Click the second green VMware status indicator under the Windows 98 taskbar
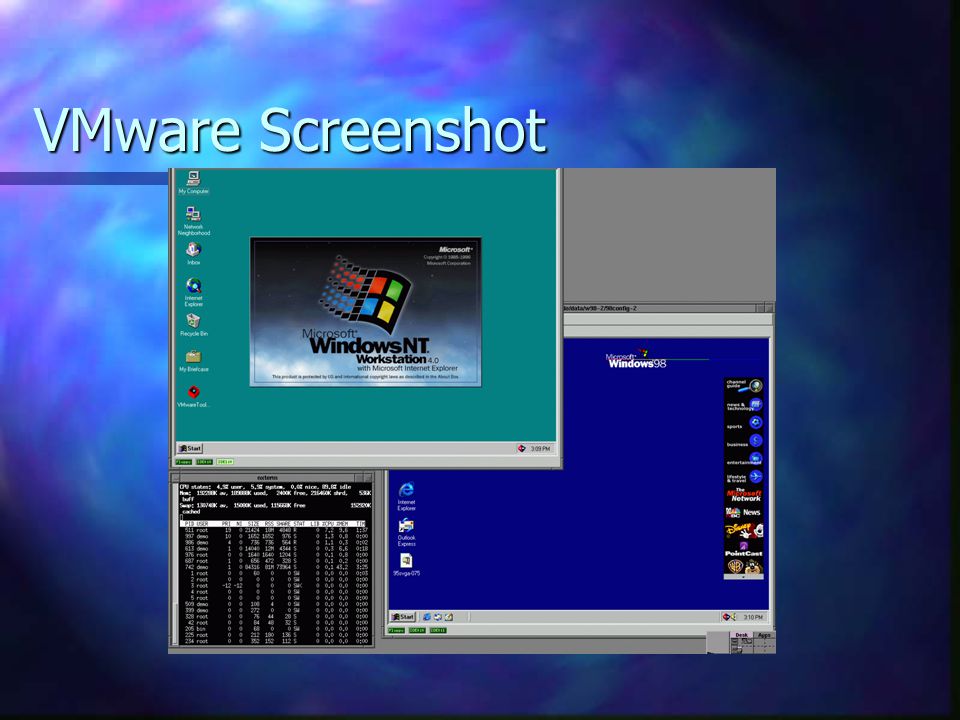960x720 pixels. point(417,630)
